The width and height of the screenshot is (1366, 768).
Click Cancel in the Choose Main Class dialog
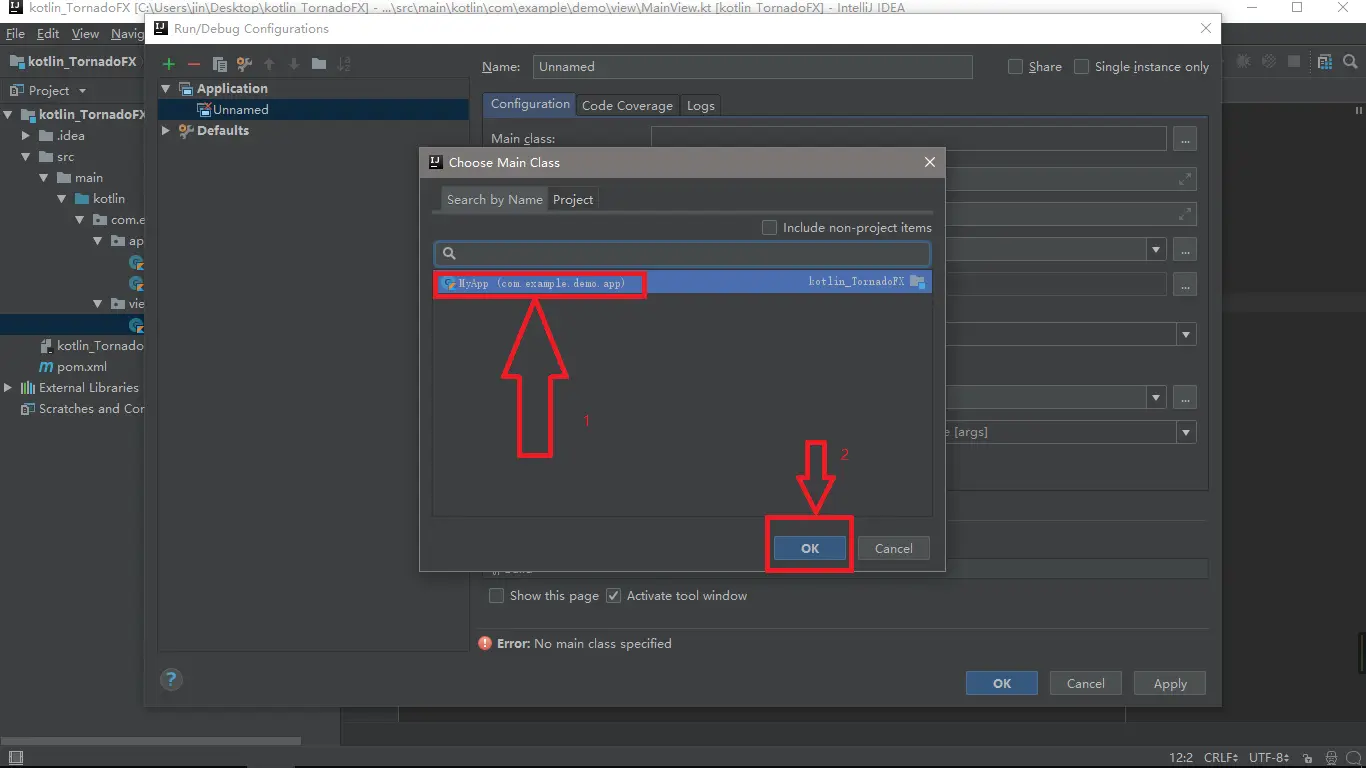(x=893, y=548)
